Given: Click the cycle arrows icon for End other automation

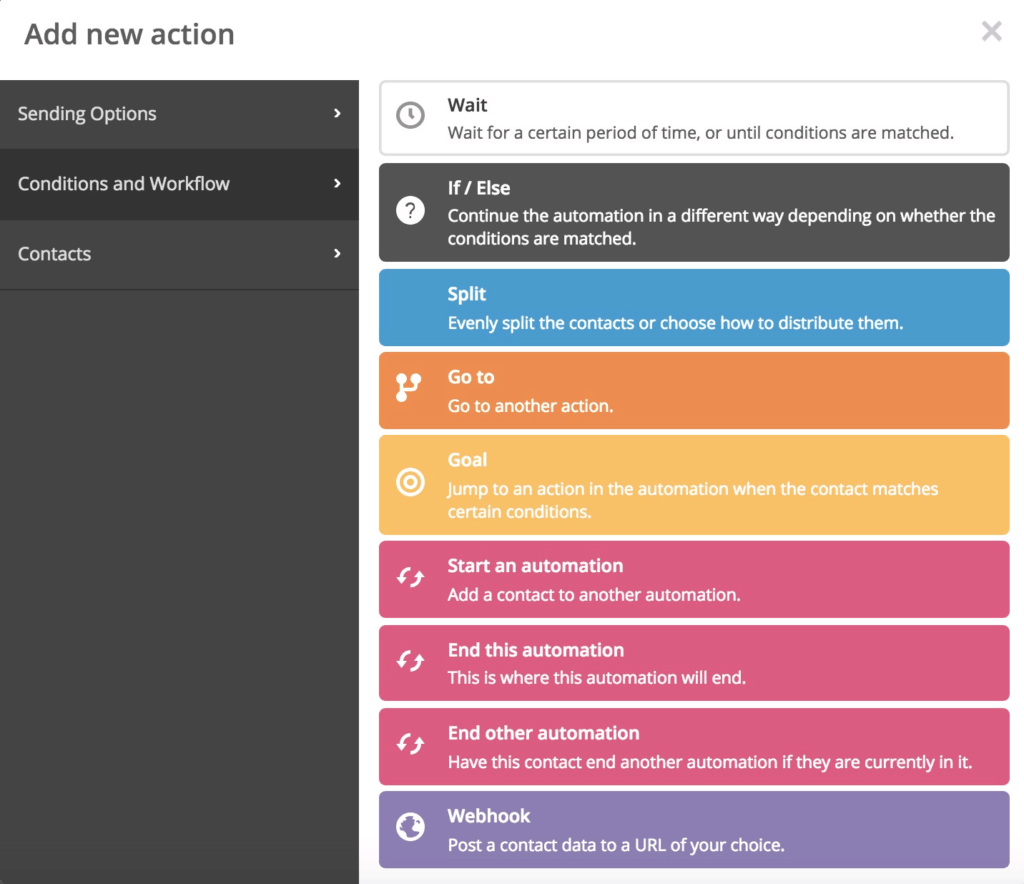Looking at the screenshot, I should (x=410, y=745).
